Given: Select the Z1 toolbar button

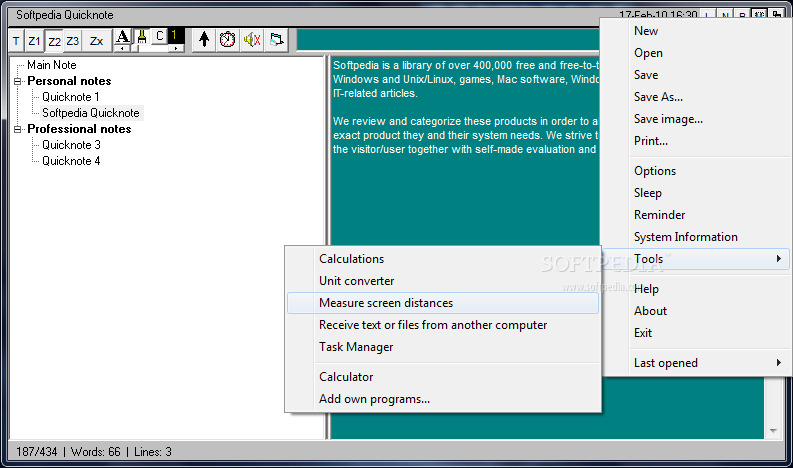Looking at the screenshot, I should (x=34, y=41).
